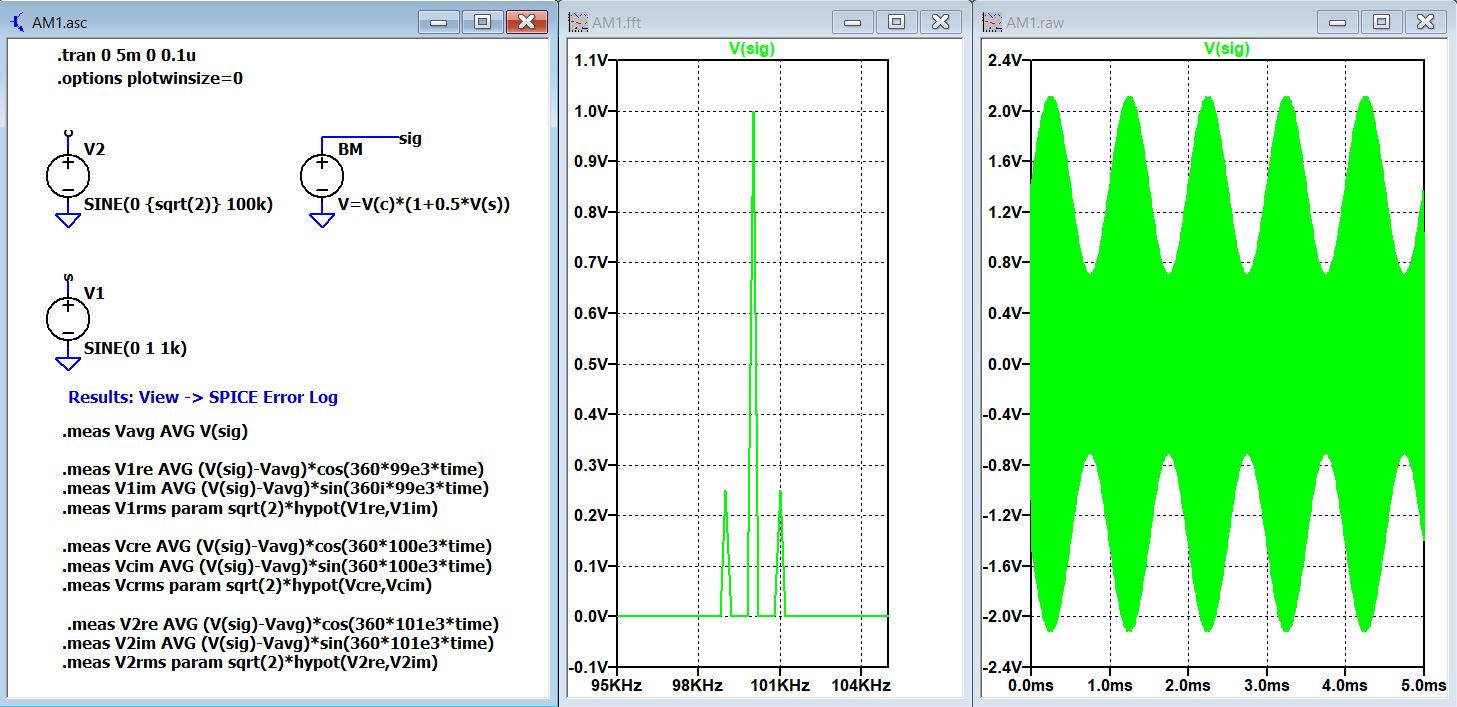Click the .meas V2re directive line
The width and height of the screenshot is (1457, 707).
tap(283, 623)
